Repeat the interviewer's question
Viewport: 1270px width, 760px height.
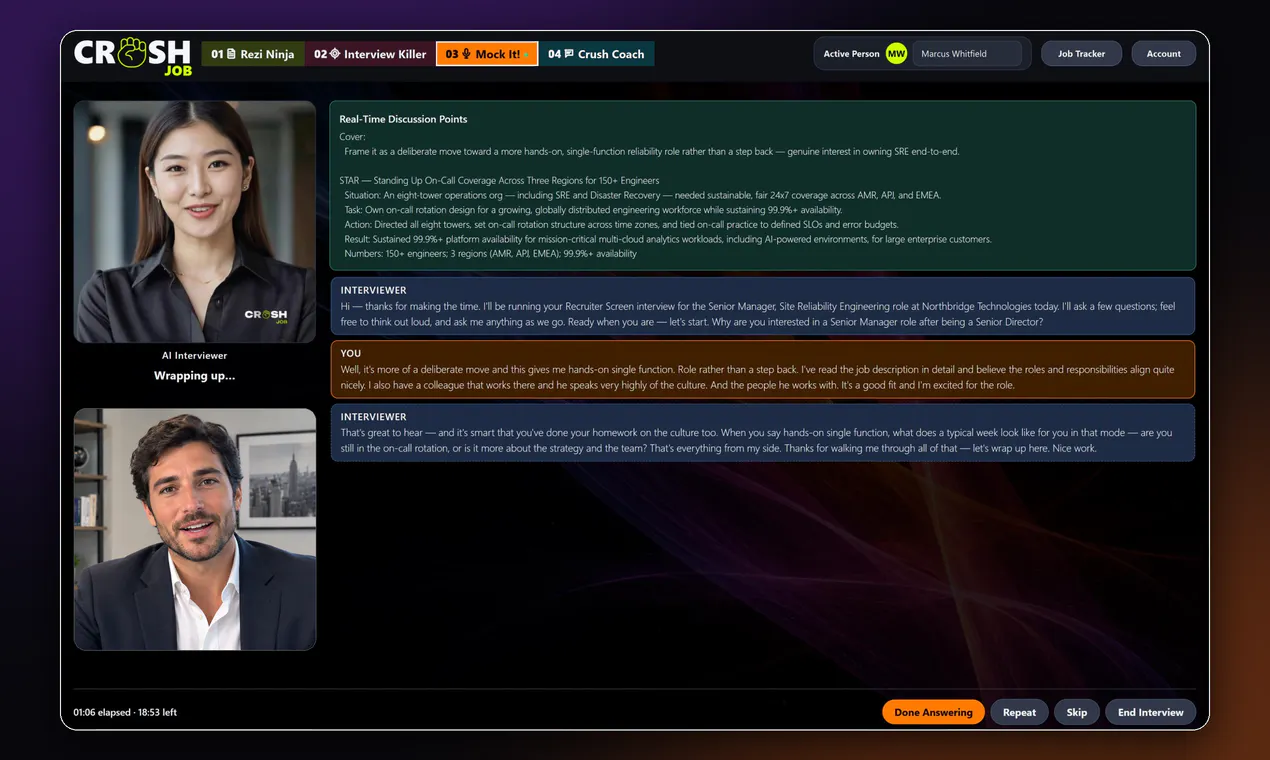point(1019,712)
